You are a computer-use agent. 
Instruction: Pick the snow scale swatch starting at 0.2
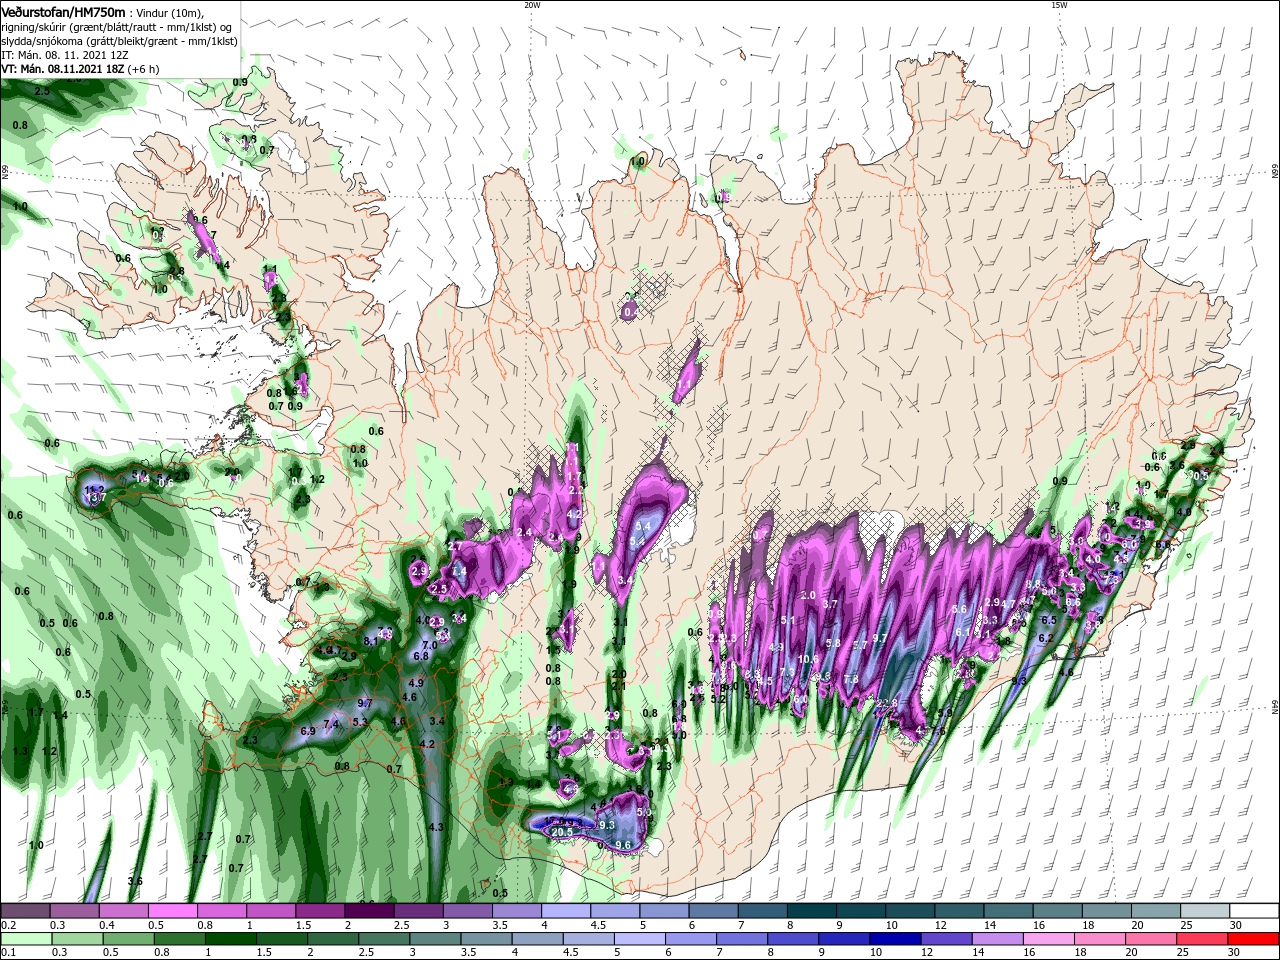coord(25,911)
